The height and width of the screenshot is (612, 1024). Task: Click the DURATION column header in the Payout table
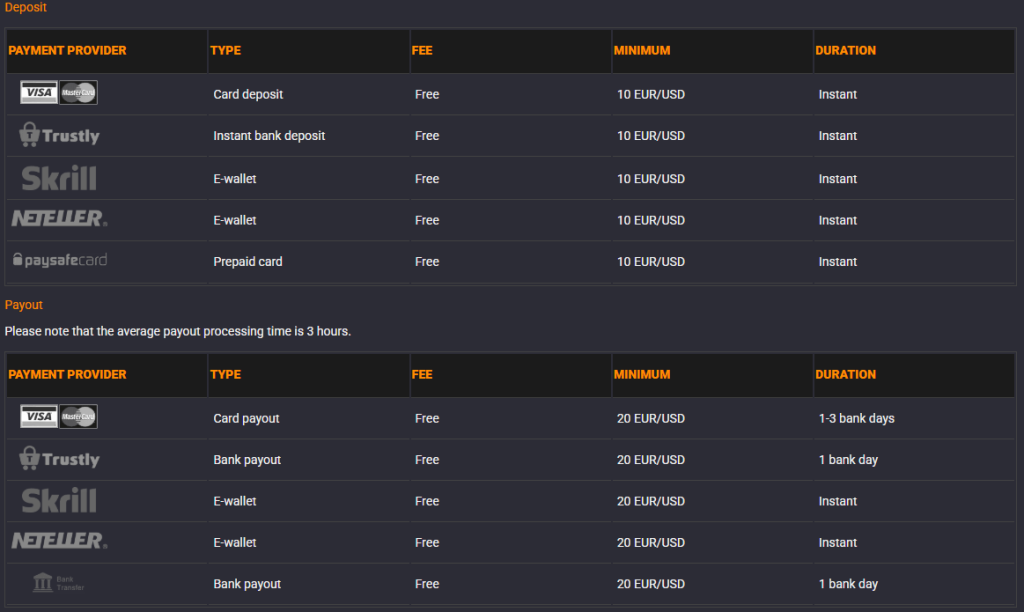(x=845, y=375)
